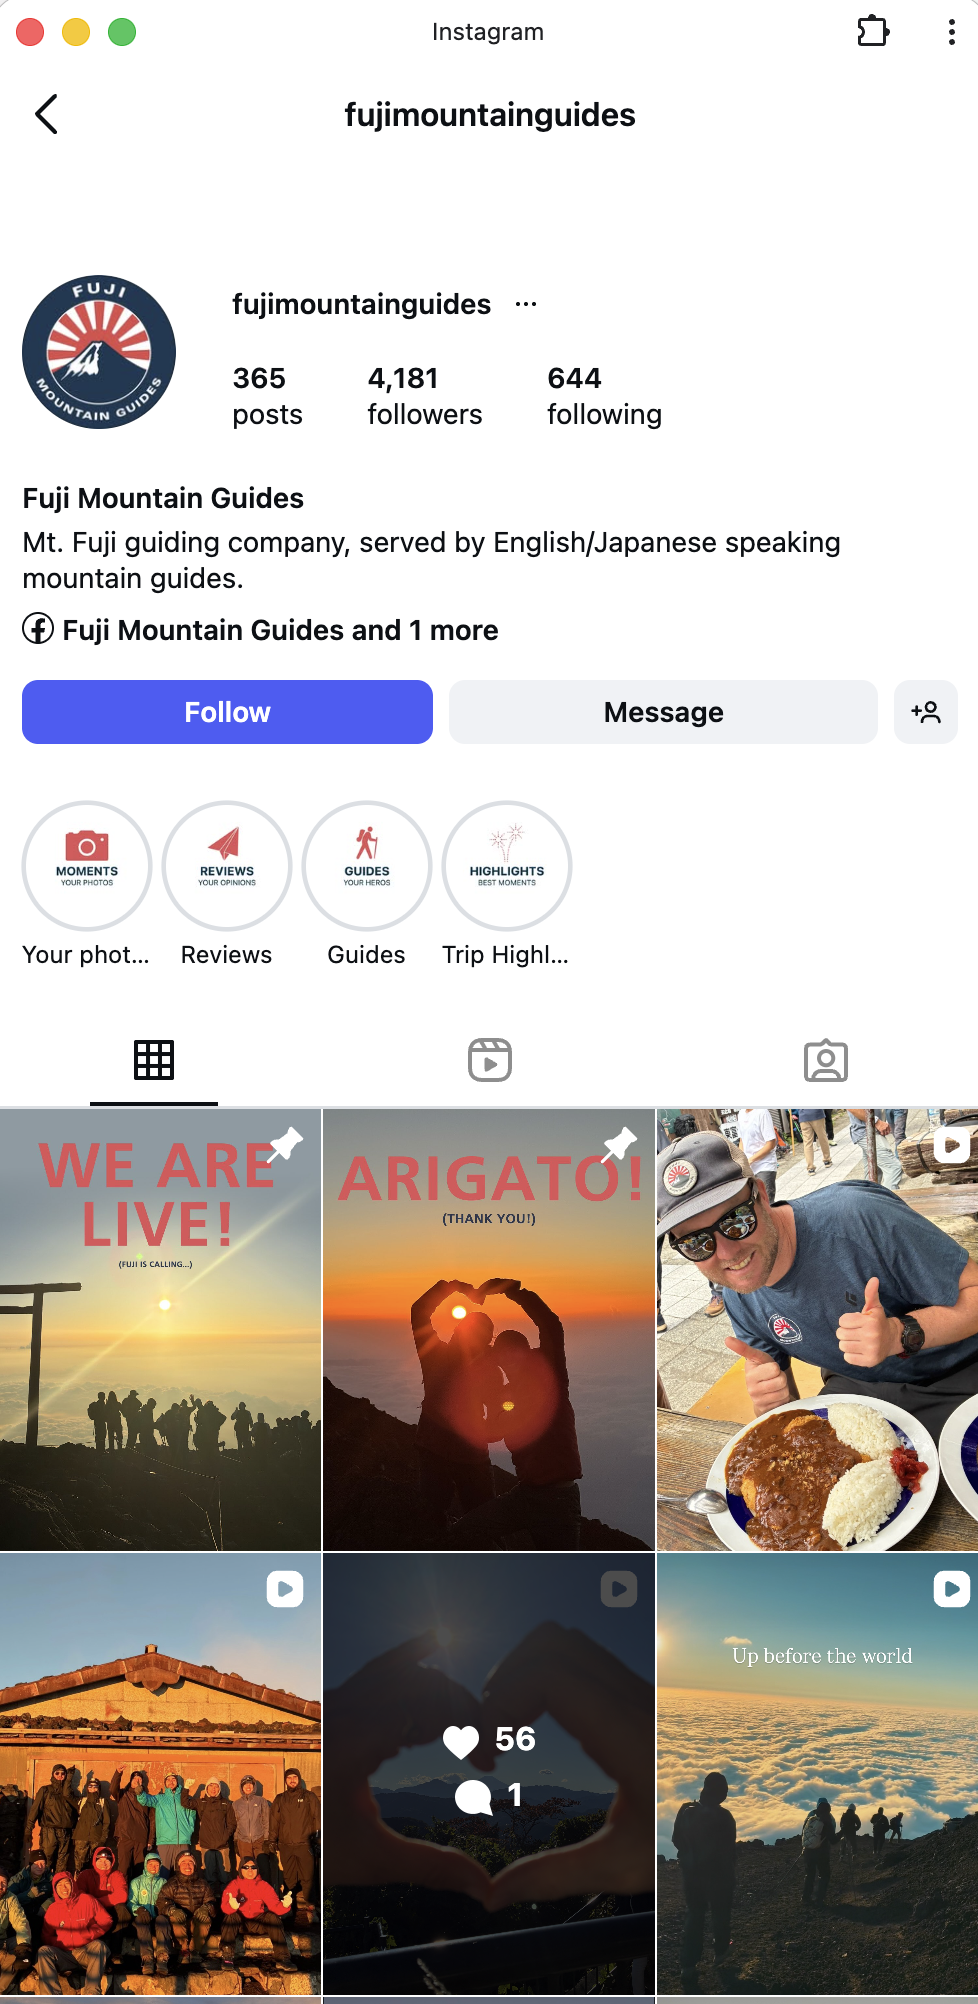Click the similar accounts add-person icon
The image size is (978, 2004).
(x=926, y=712)
